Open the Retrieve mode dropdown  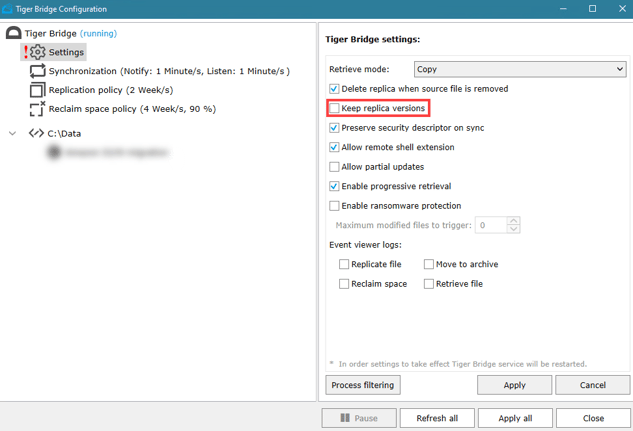coord(520,69)
